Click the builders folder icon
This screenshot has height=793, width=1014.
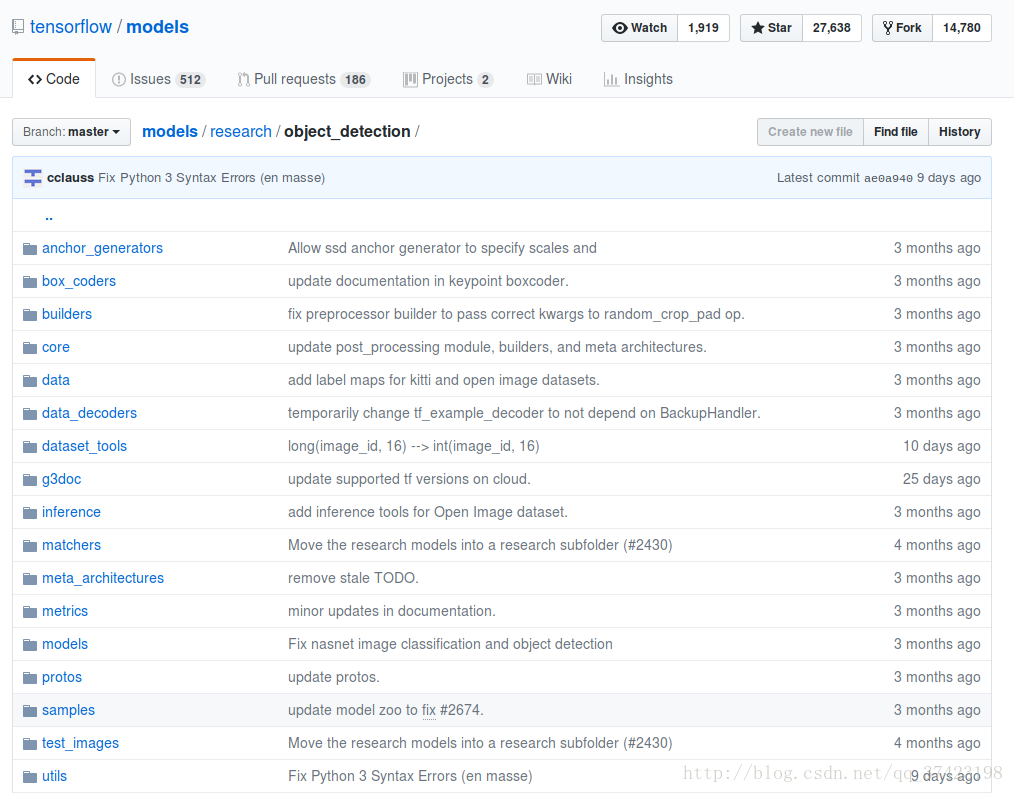pyautogui.click(x=30, y=315)
